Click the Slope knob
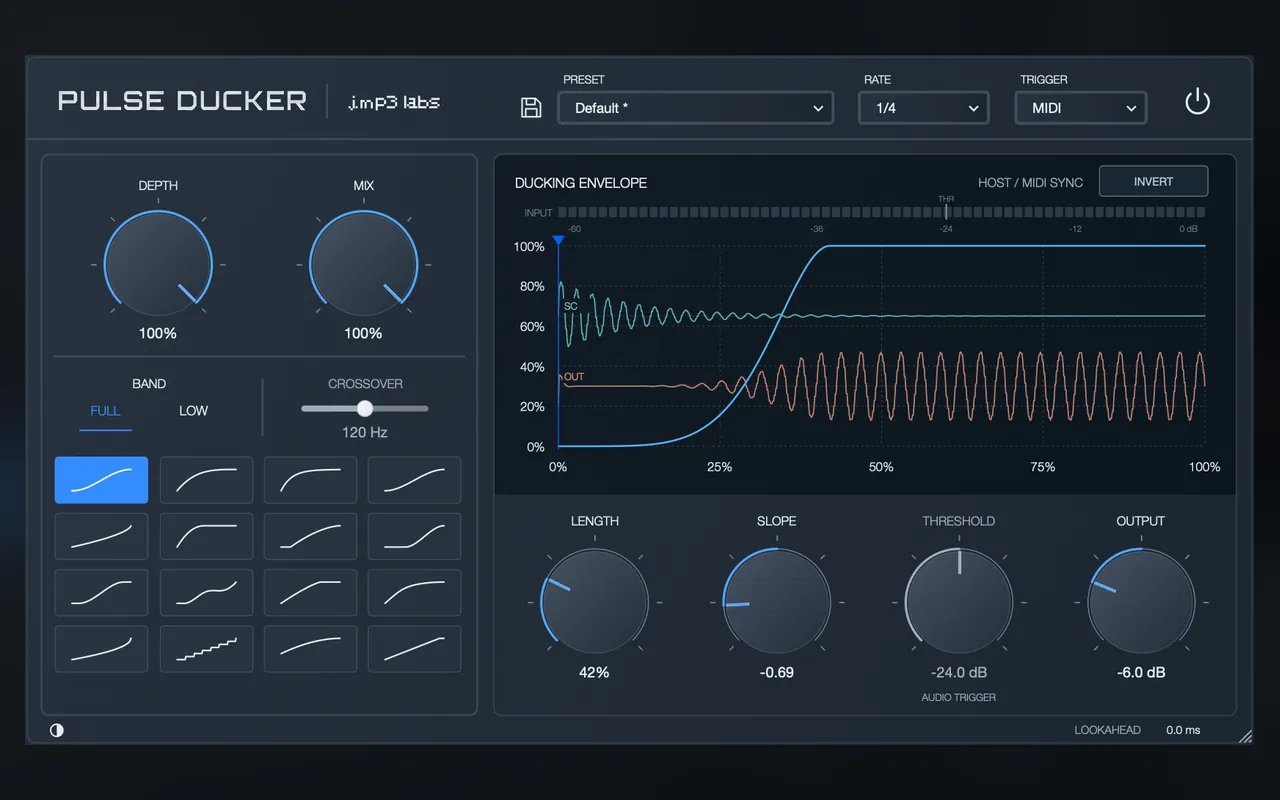 point(776,602)
